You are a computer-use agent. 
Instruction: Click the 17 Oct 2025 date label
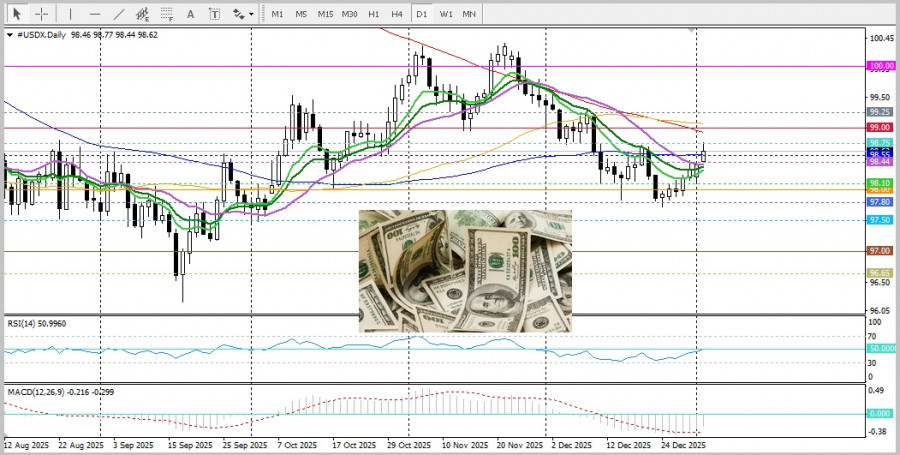click(x=354, y=445)
